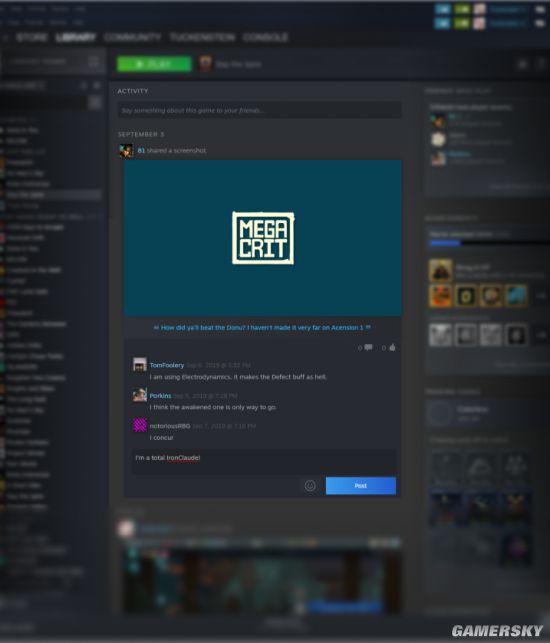550x643 pixels.
Task: Open the emoticon picker beside Post
Action: (x=310, y=486)
